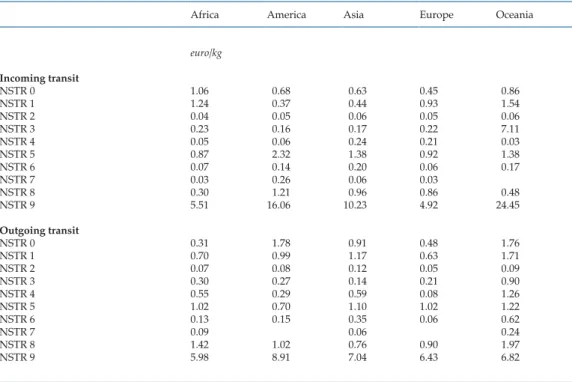Viewport: 572px width, 382px height.
Task: Click the value 0.93 in Europe column
Action: [429, 104]
